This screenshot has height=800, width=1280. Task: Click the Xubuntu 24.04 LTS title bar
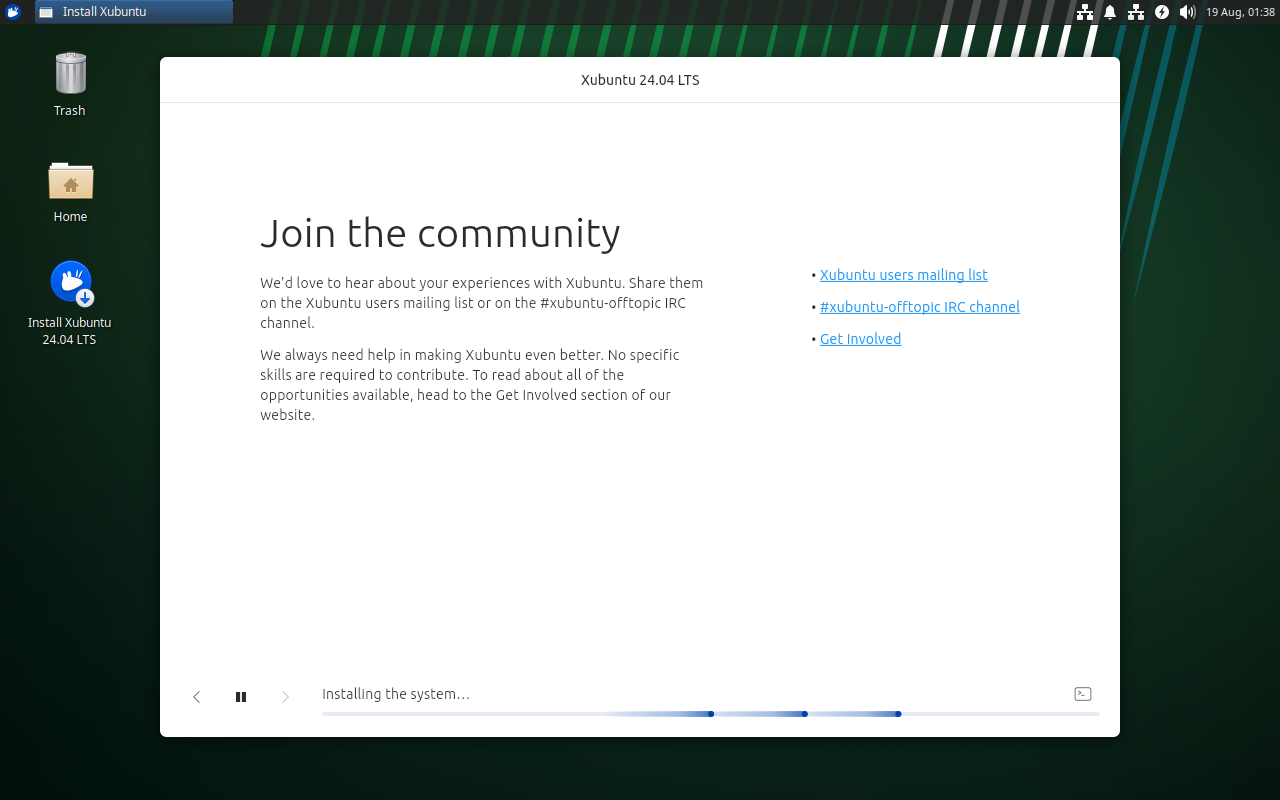click(640, 80)
